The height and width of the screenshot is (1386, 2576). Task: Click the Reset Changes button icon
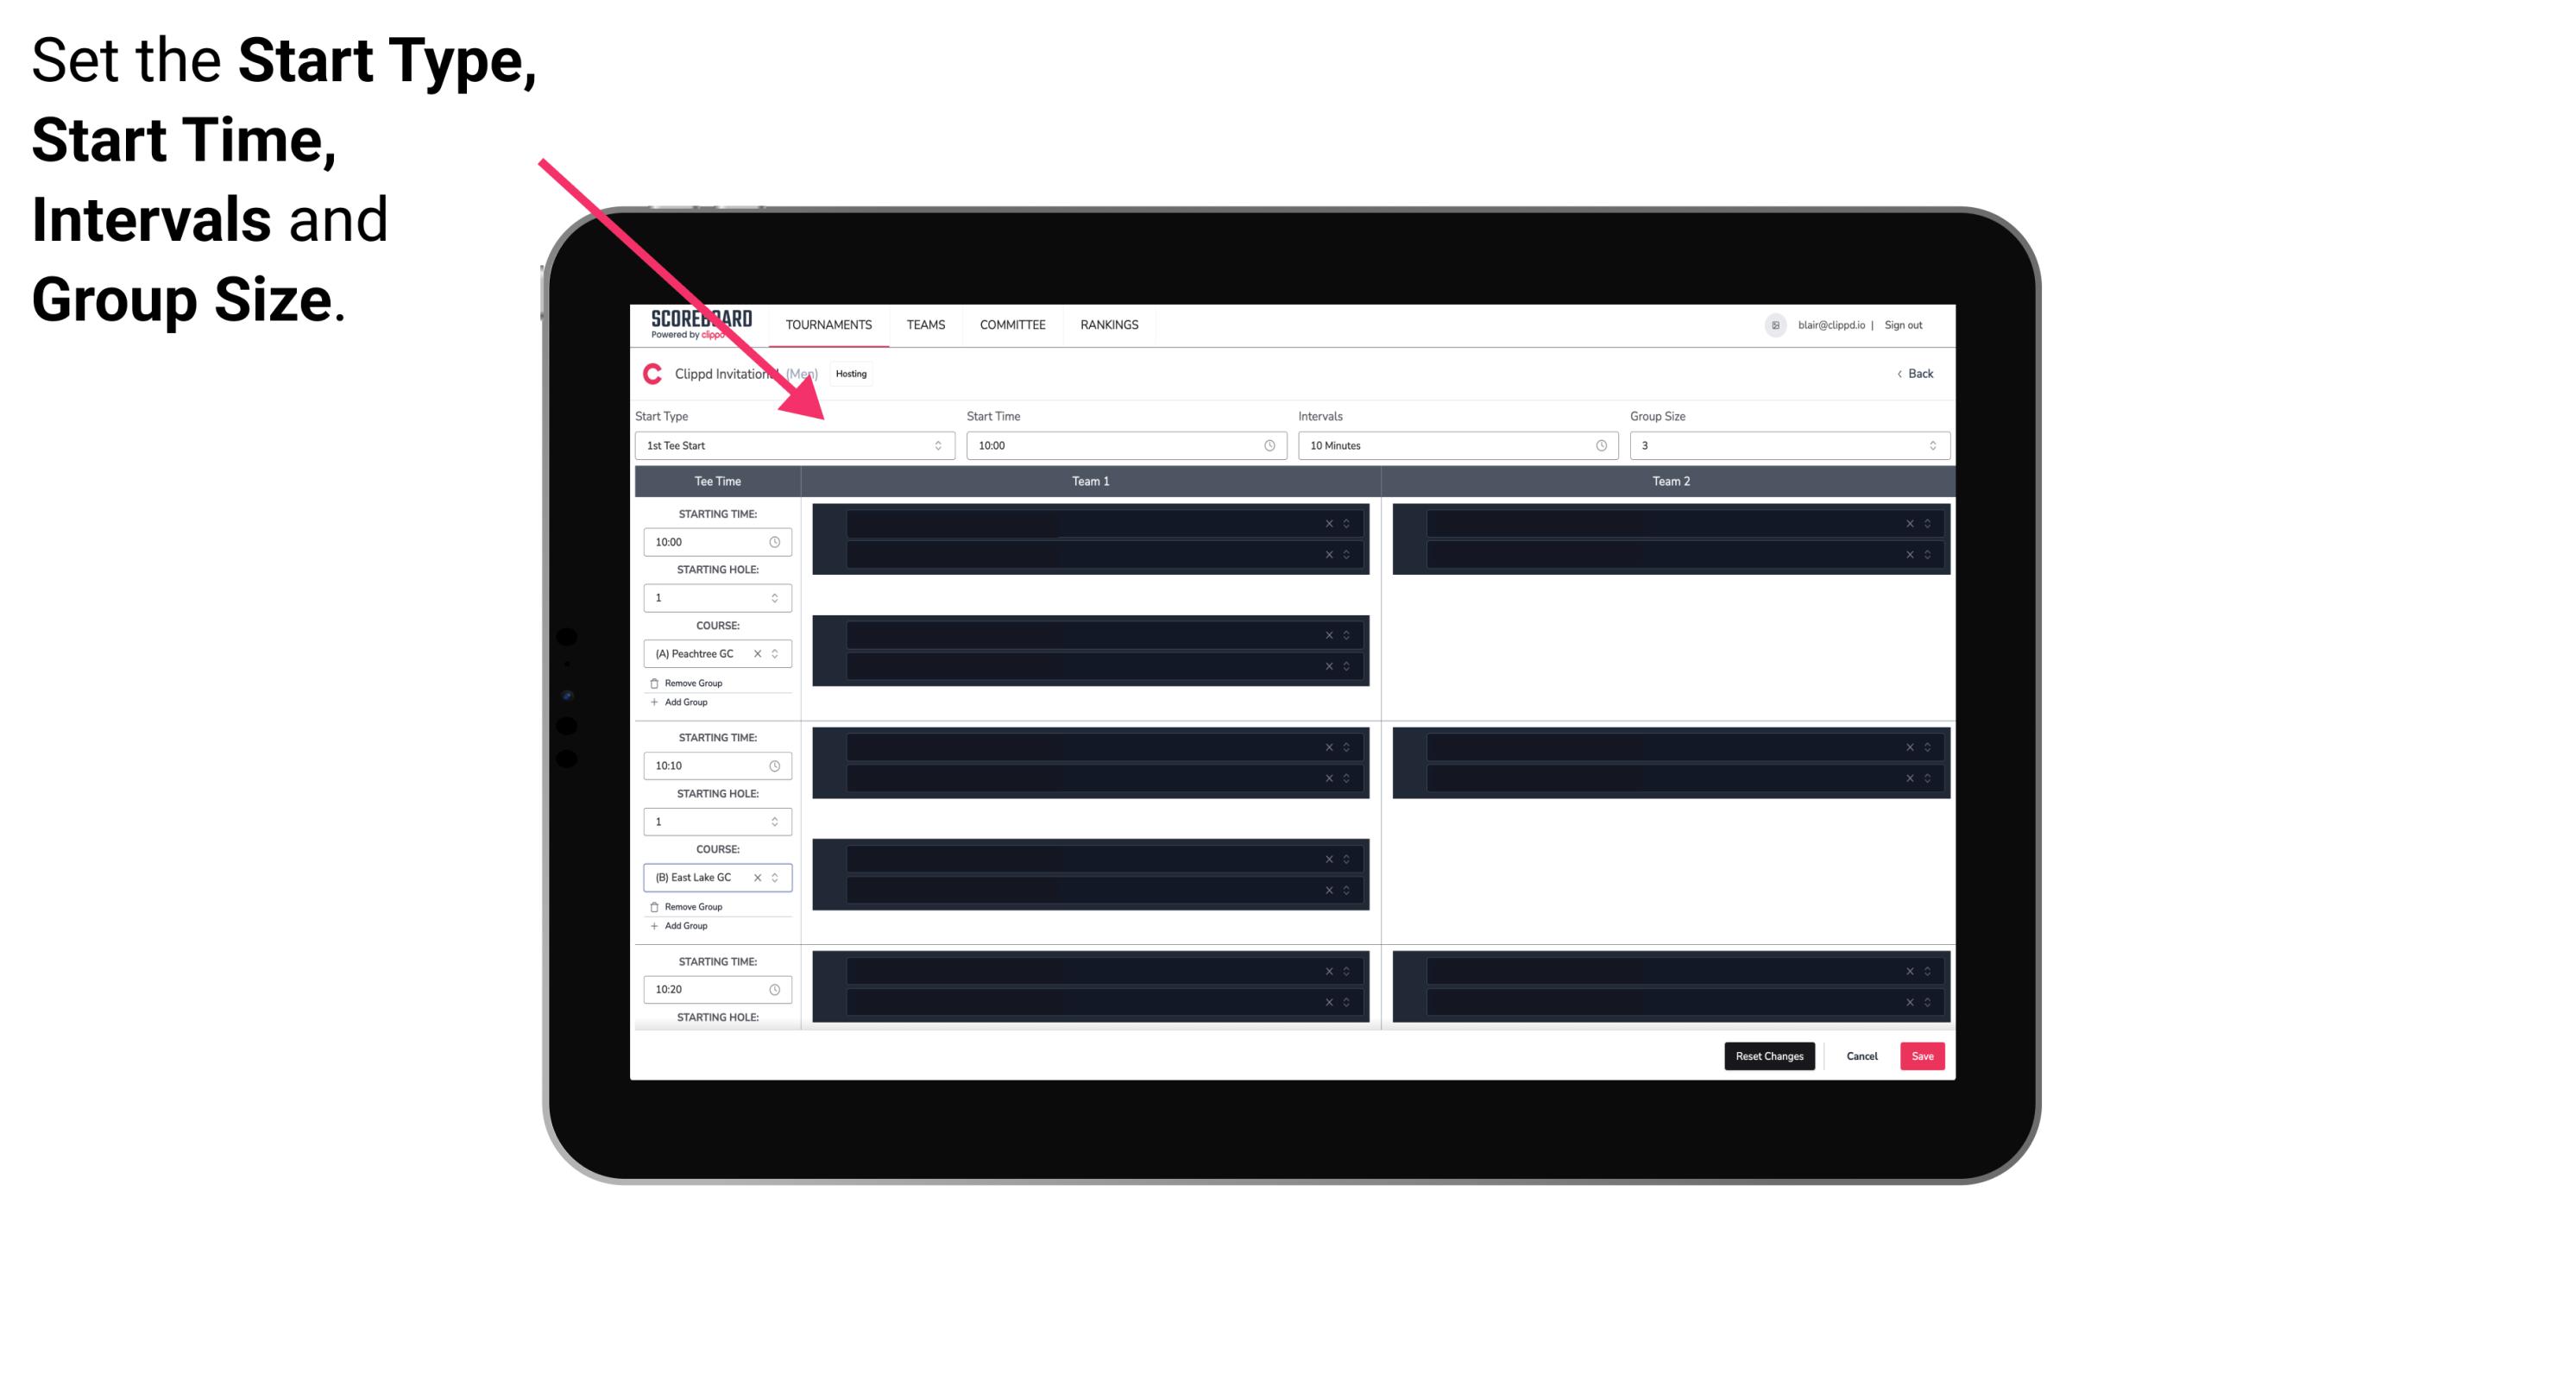(x=1771, y=1055)
